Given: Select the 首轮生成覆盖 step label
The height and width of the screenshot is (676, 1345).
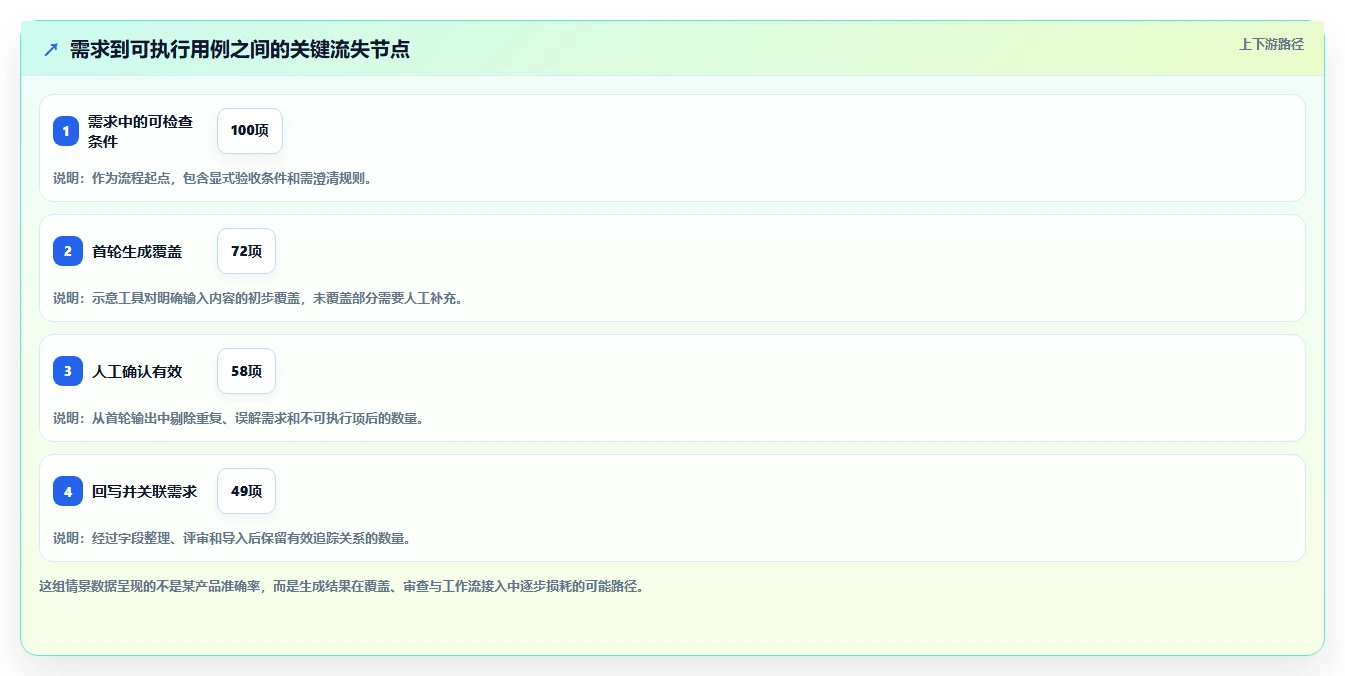Looking at the screenshot, I should coord(137,252).
